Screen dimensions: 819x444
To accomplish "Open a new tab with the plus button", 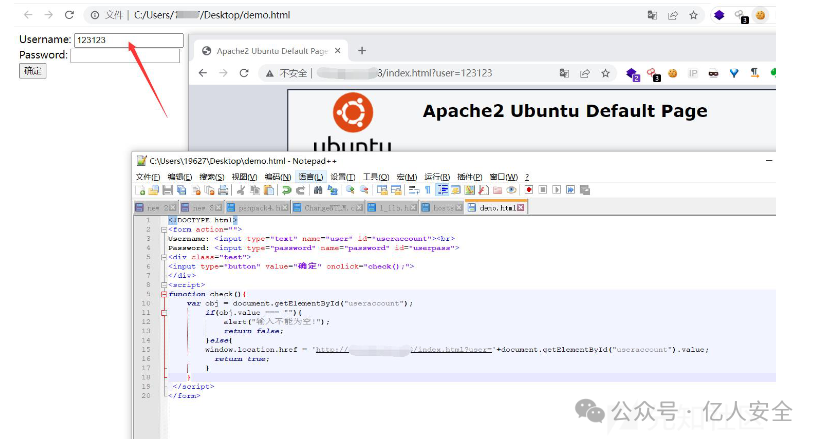I will tap(362, 51).
